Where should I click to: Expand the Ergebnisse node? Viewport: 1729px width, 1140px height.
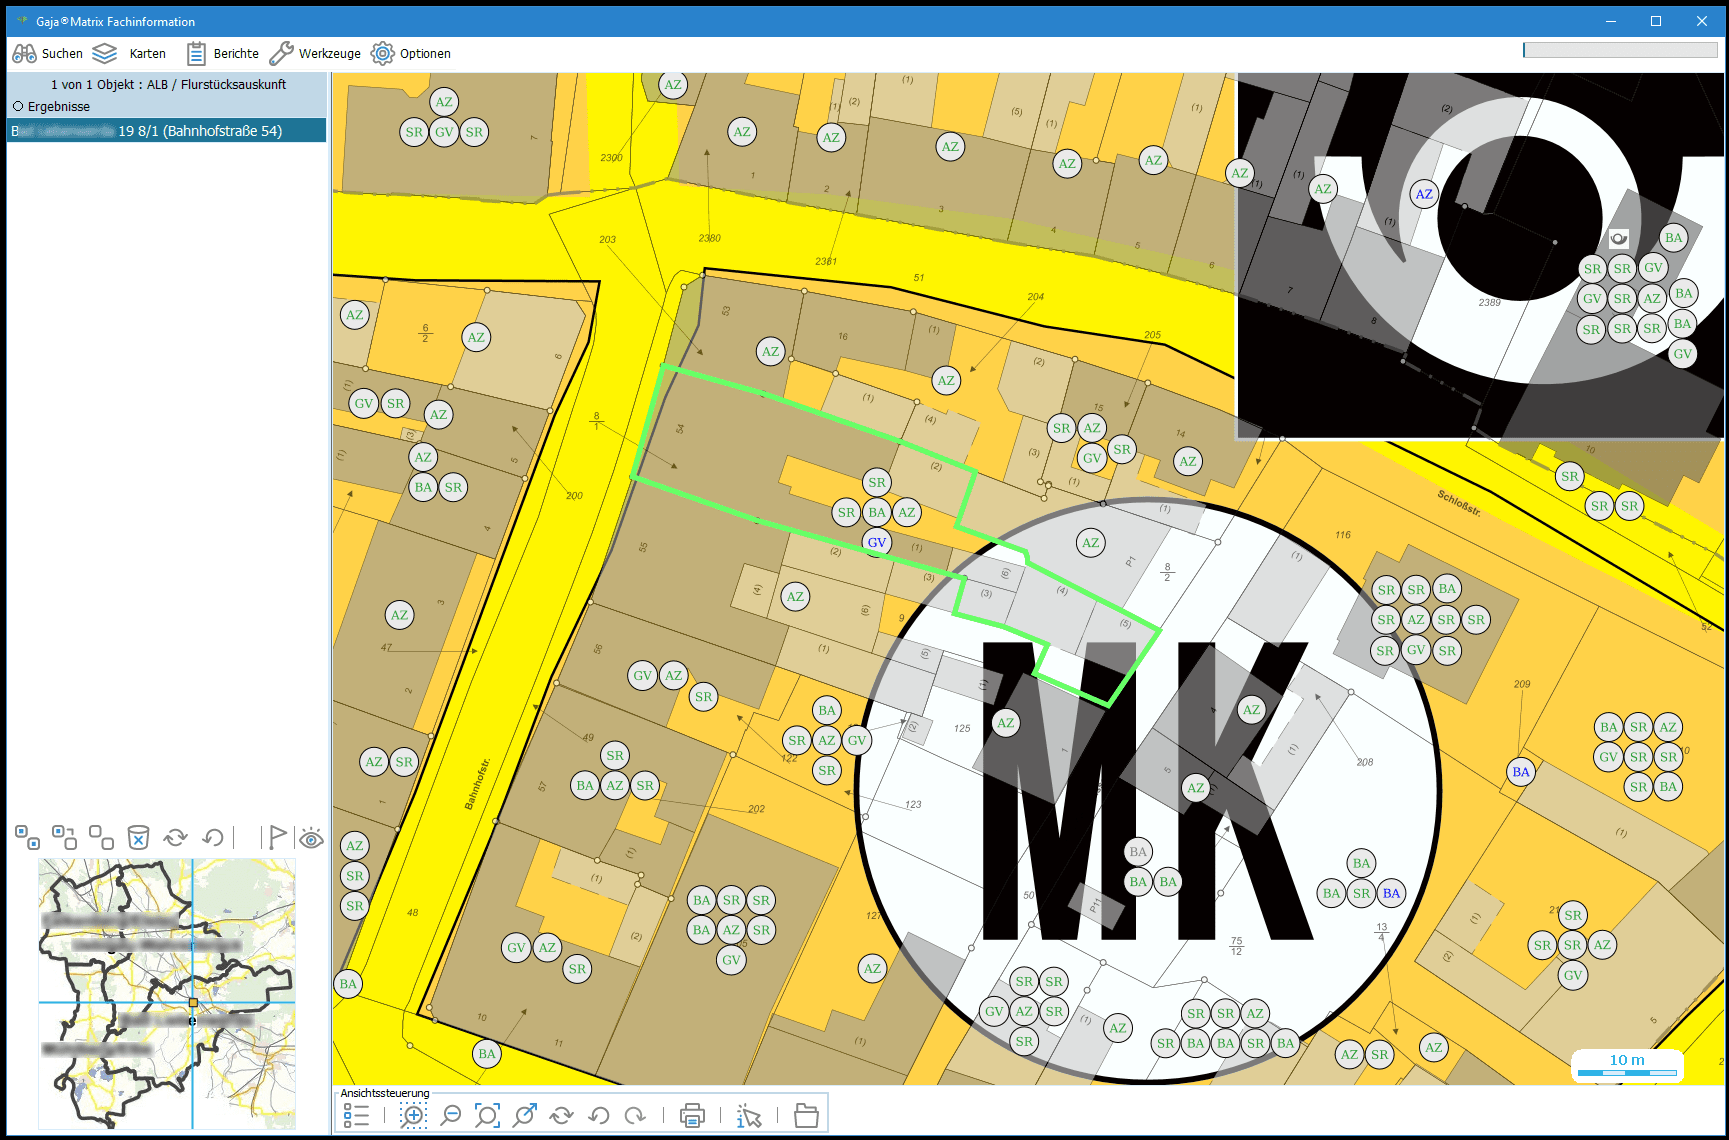tap(18, 106)
